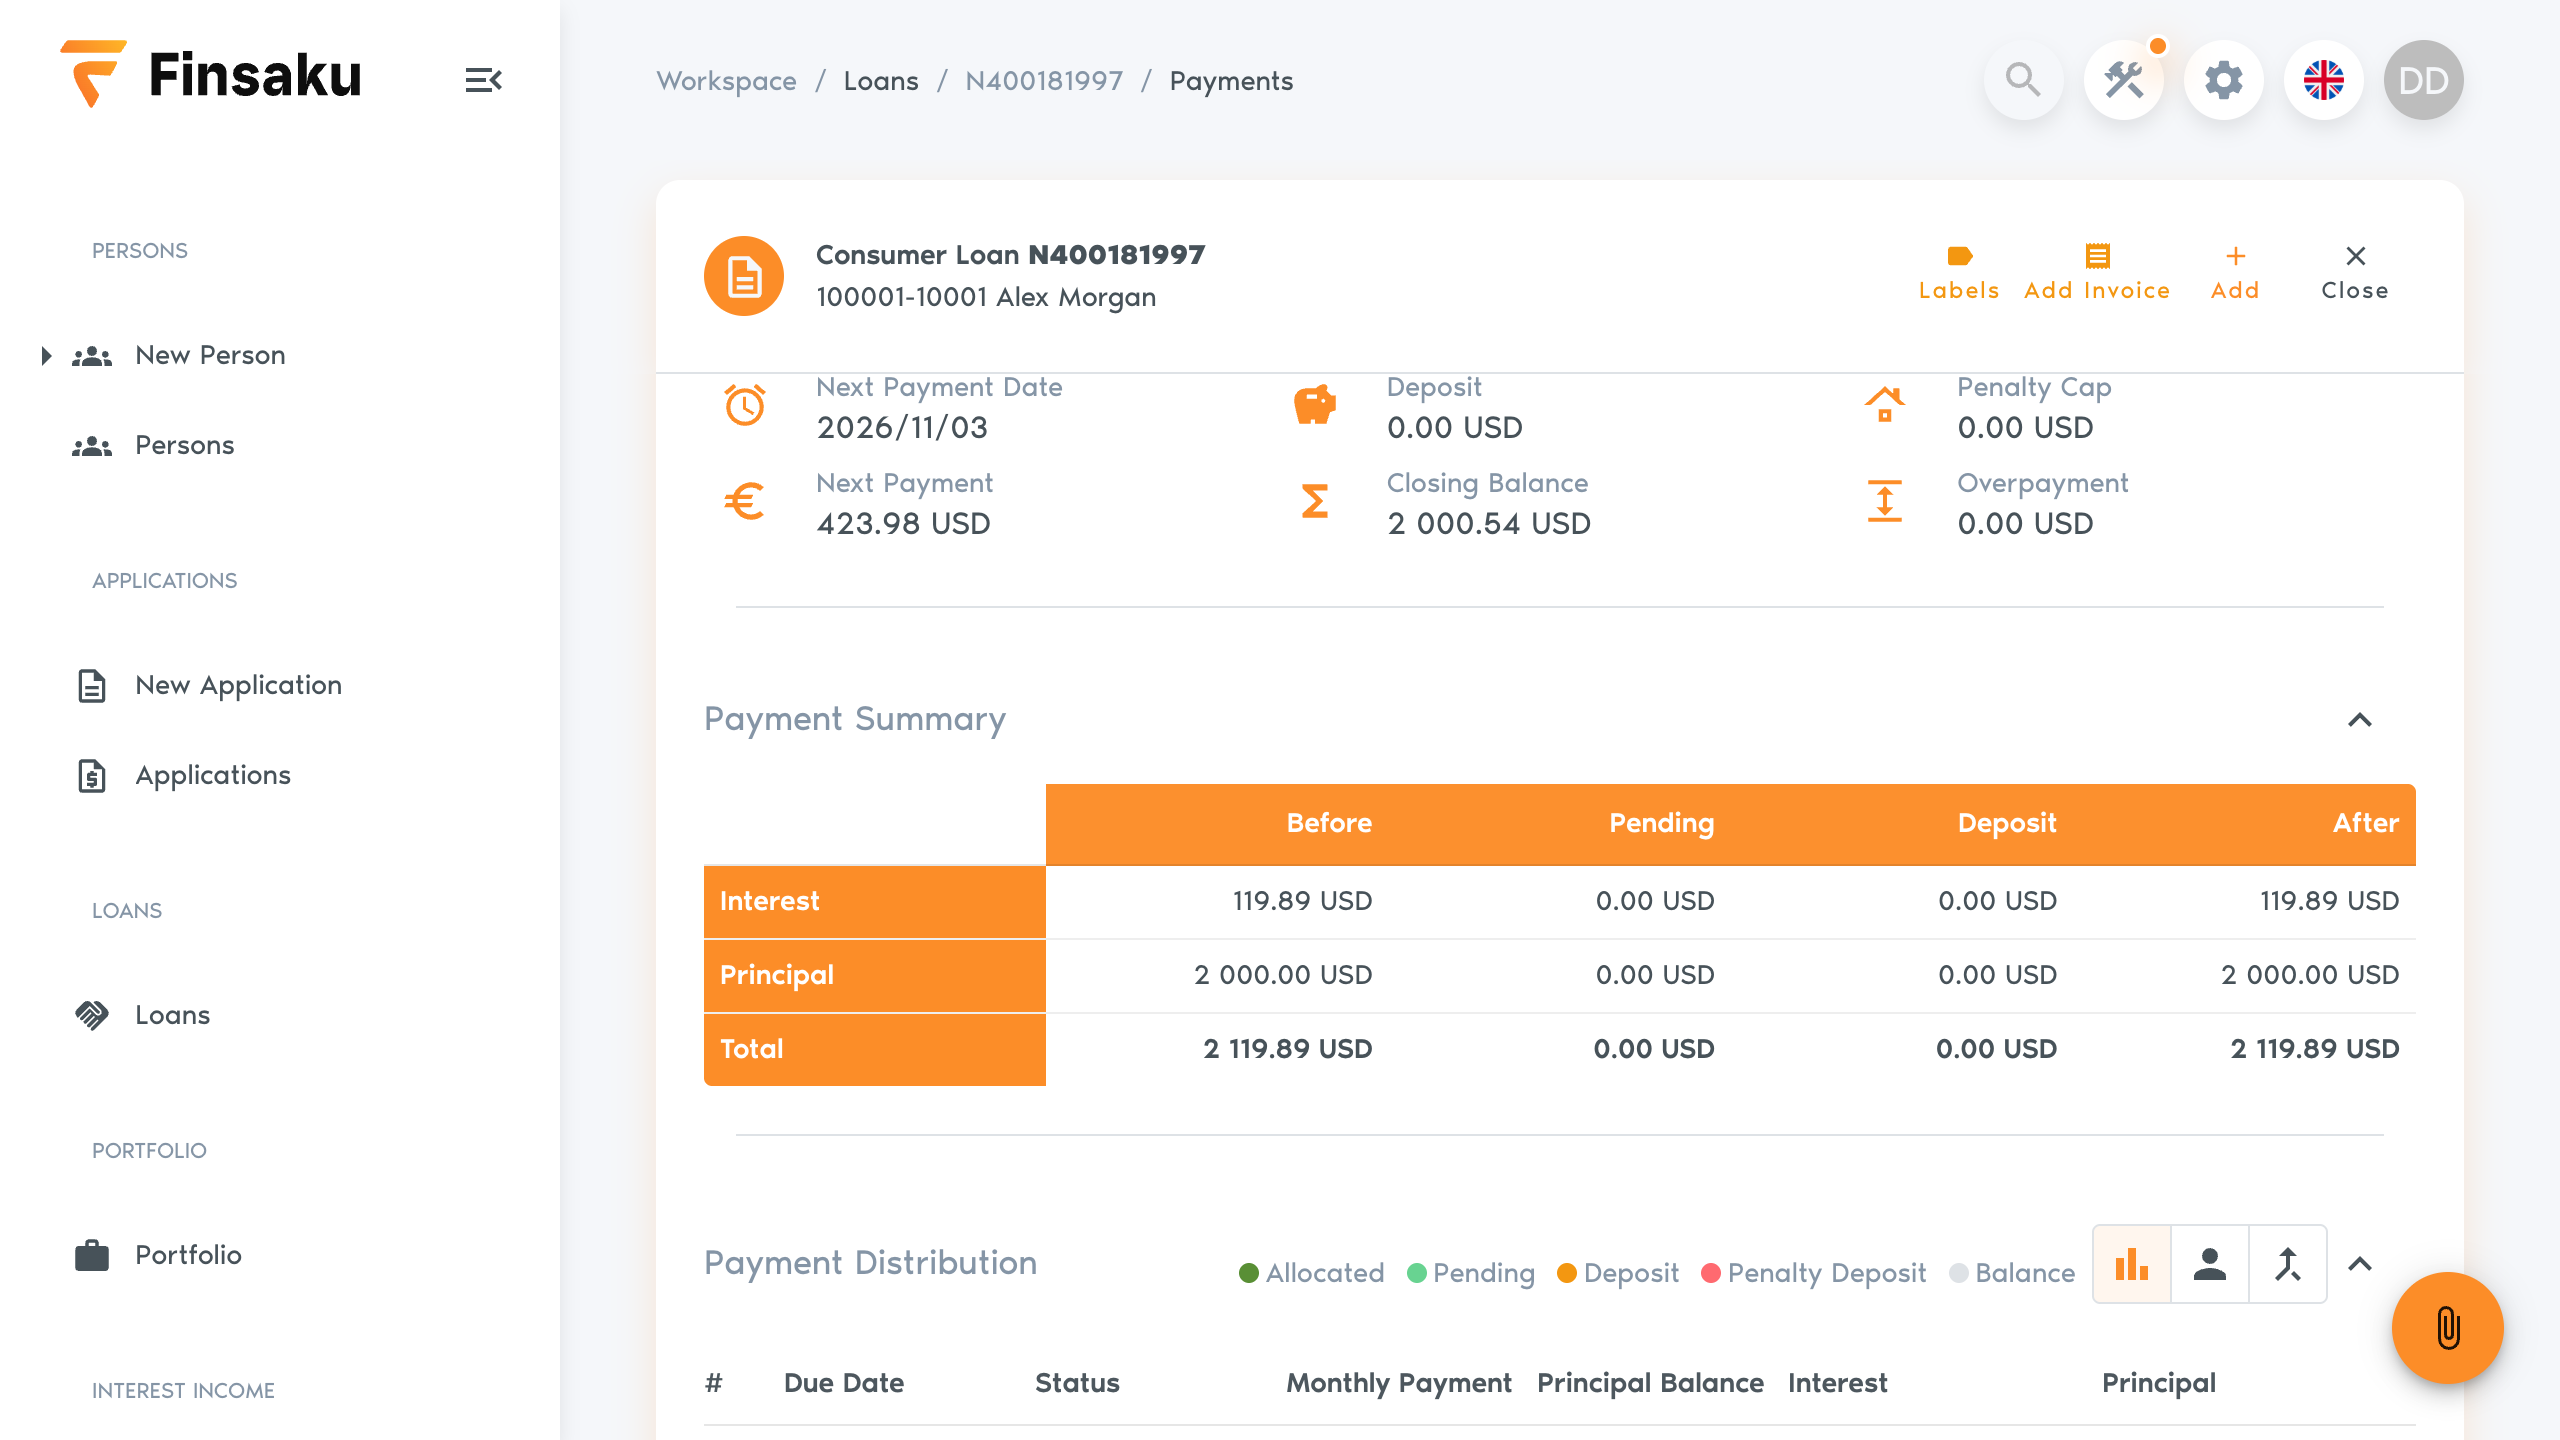Screen dimensions: 2560x1440
Task: Open attachments paperclip floating button
Action: [x=2447, y=1328]
